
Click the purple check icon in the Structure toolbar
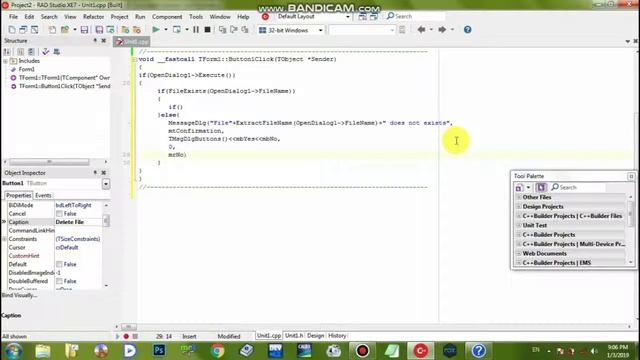tap(45, 52)
